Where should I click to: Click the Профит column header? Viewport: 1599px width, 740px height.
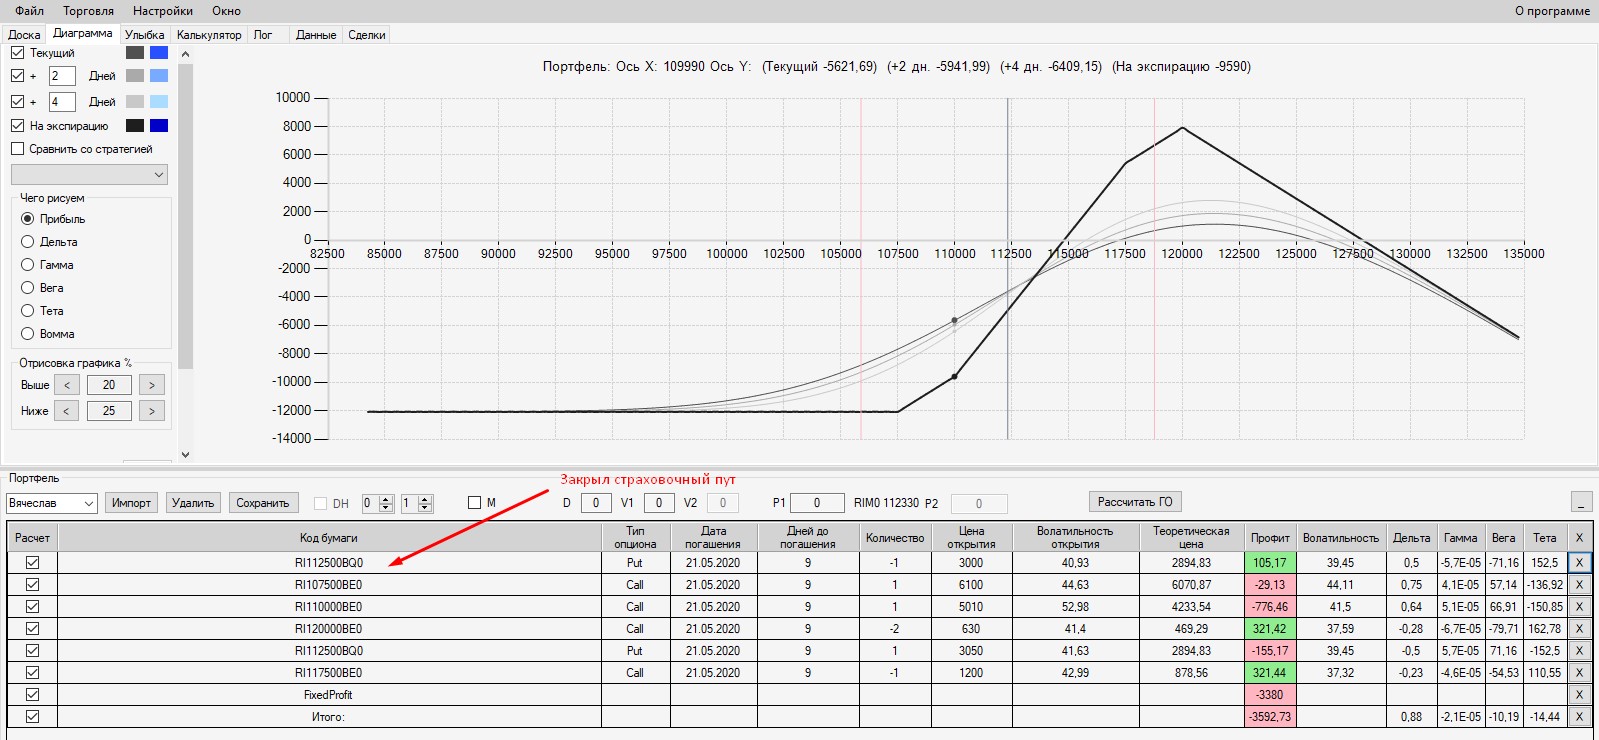(x=1270, y=538)
